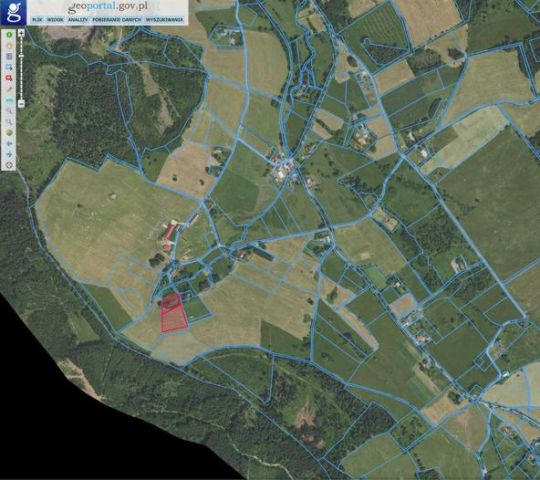Click the orange circle tool icon
Image resolution: width=540 pixels, height=480 pixels.
(x=9, y=45)
